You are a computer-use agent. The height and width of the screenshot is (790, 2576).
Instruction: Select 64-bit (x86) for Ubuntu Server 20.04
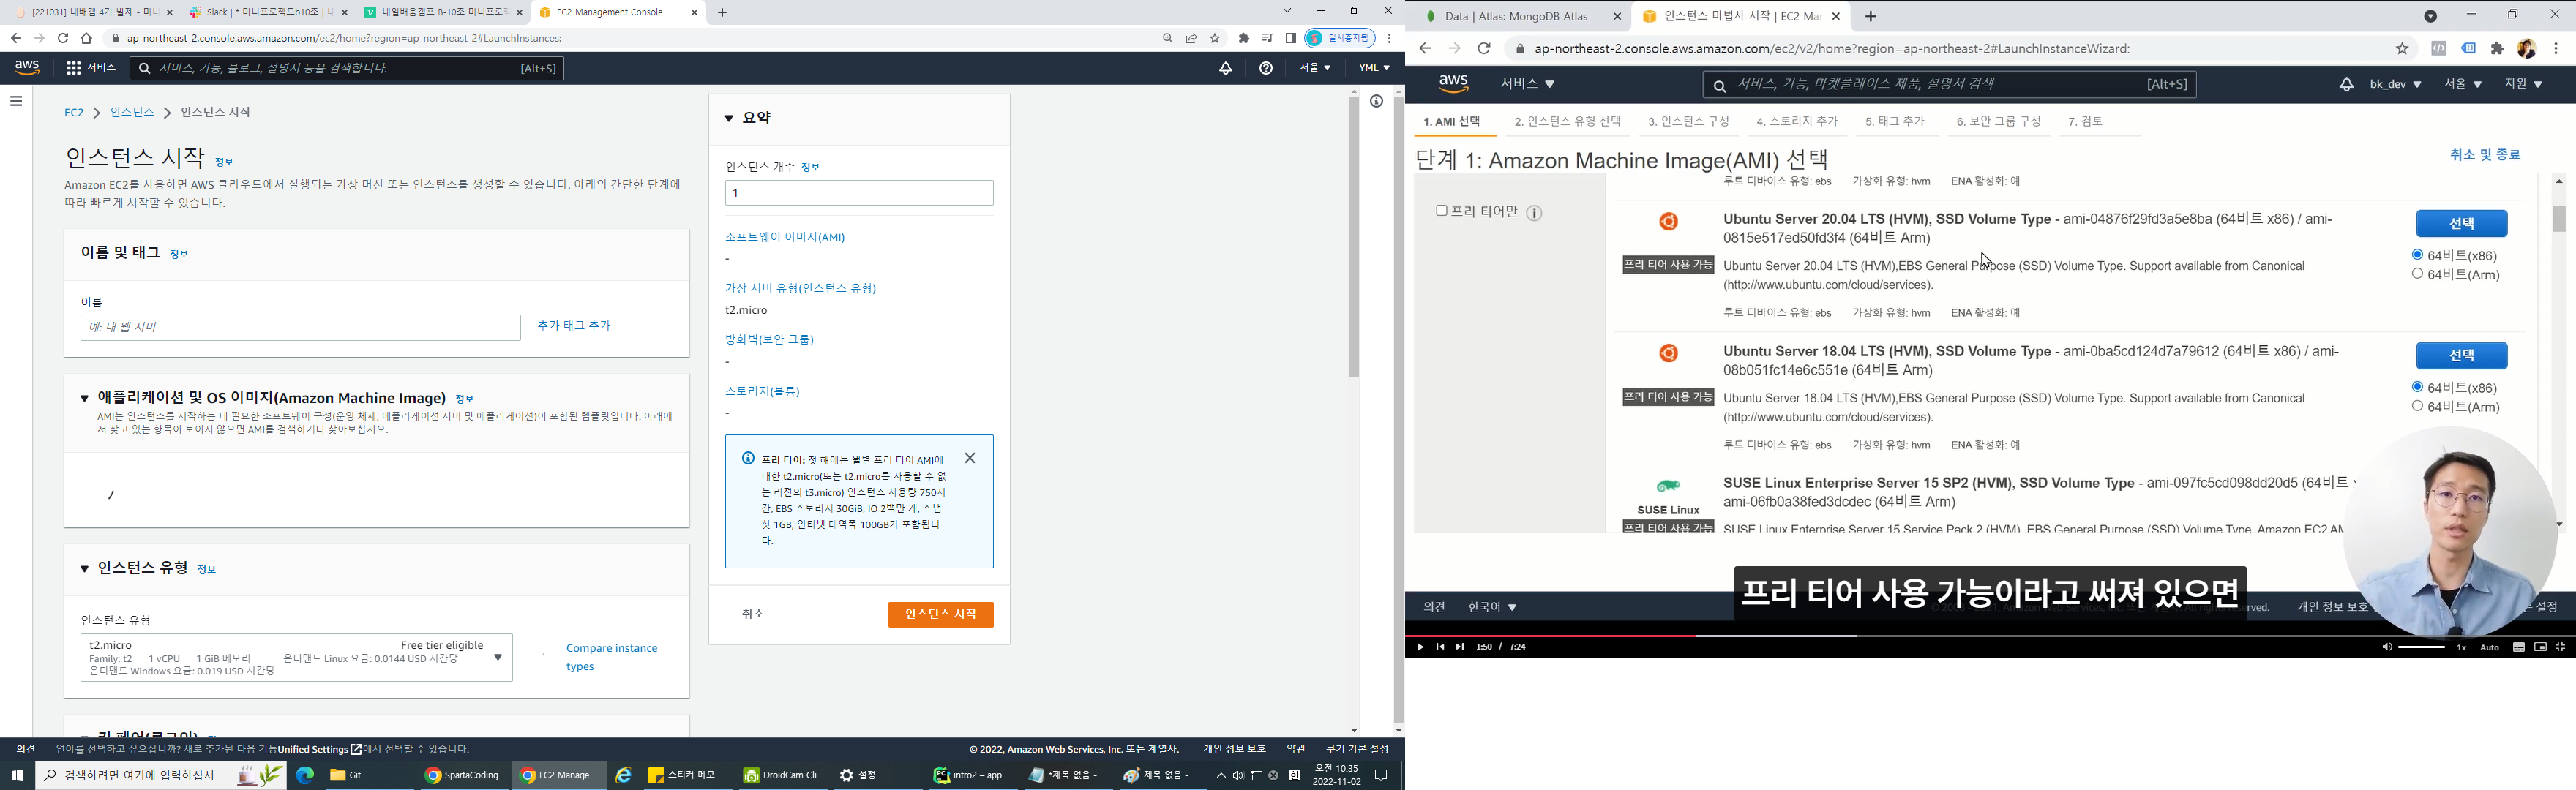[2417, 255]
